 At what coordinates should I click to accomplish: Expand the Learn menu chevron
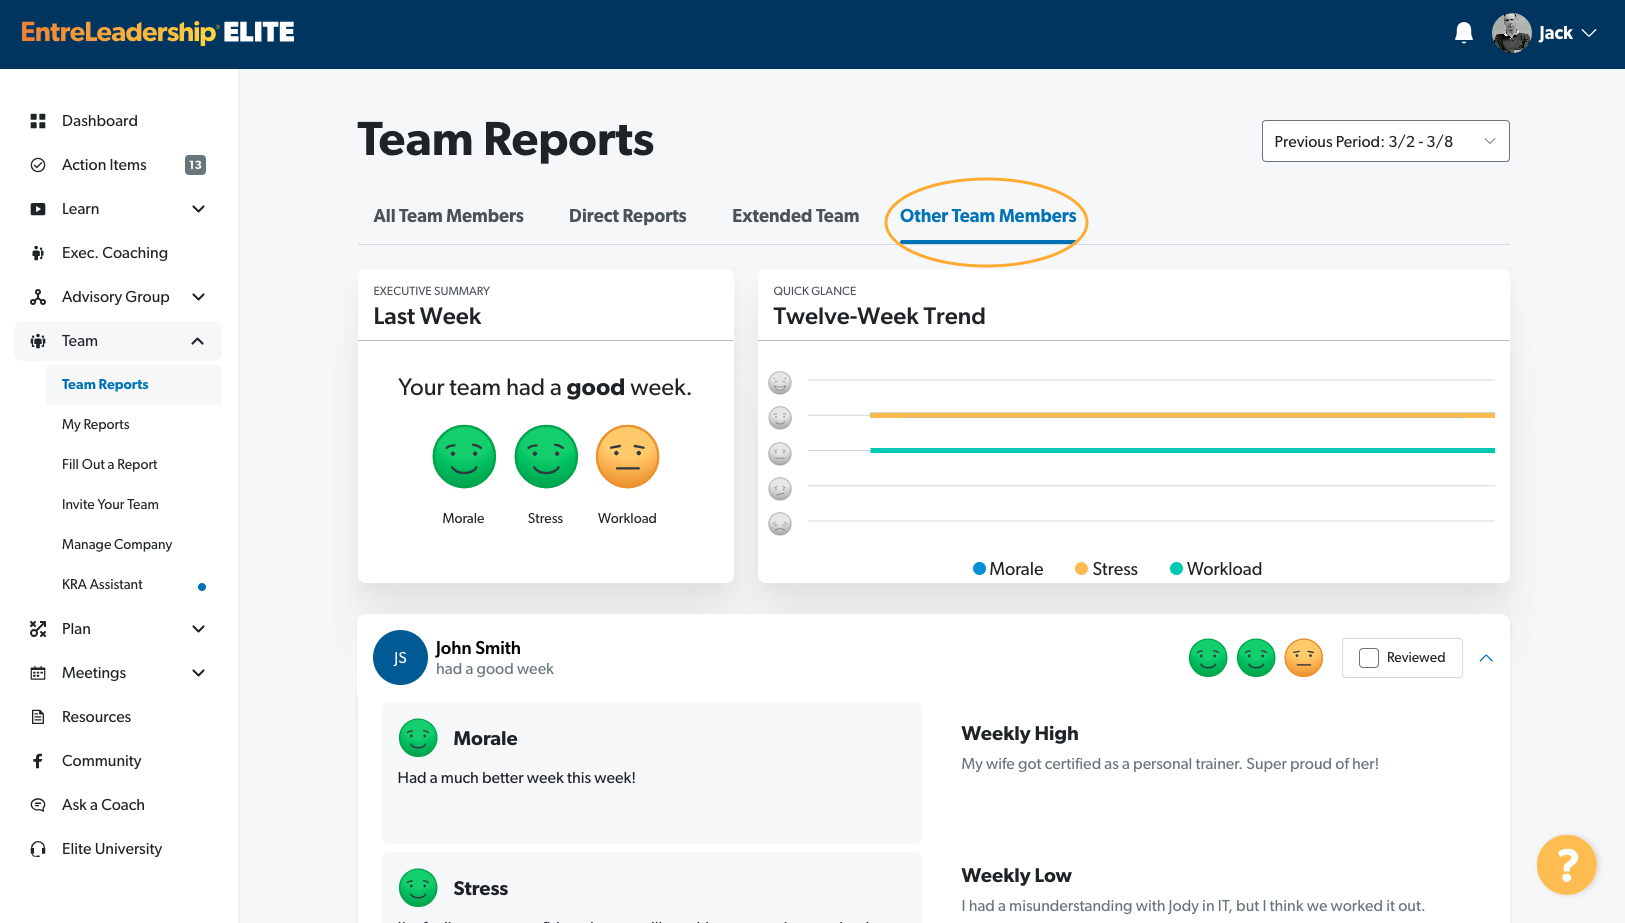[x=198, y=209]
